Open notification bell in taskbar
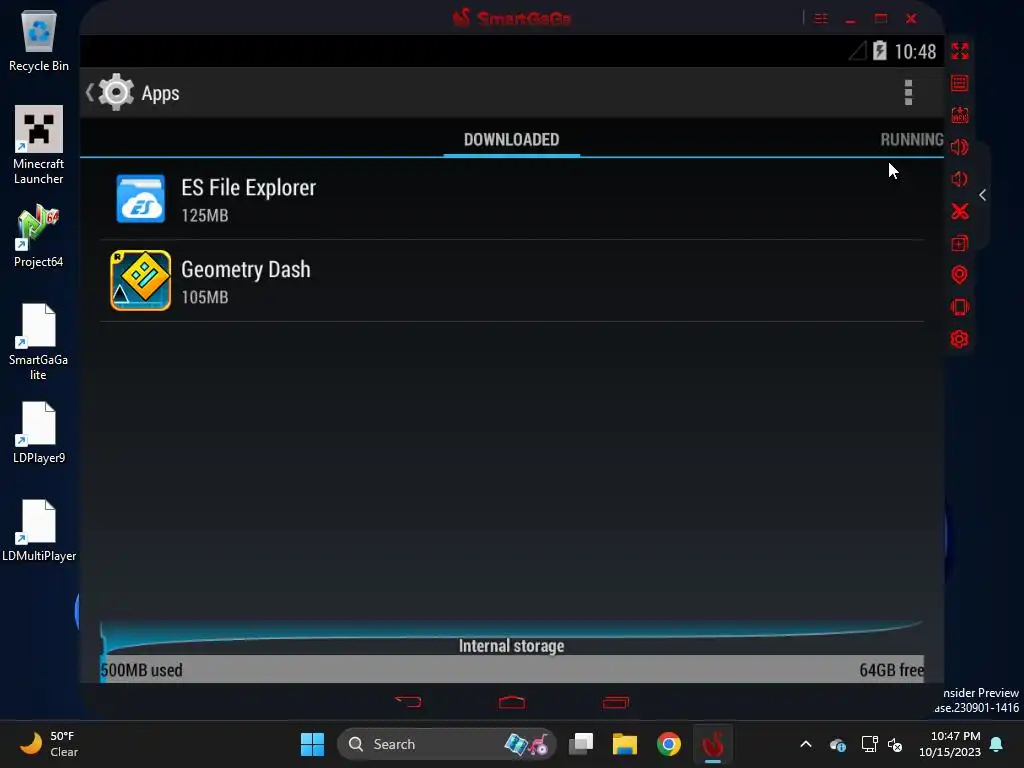The image size is (1024, 768). tap(996, 744)
